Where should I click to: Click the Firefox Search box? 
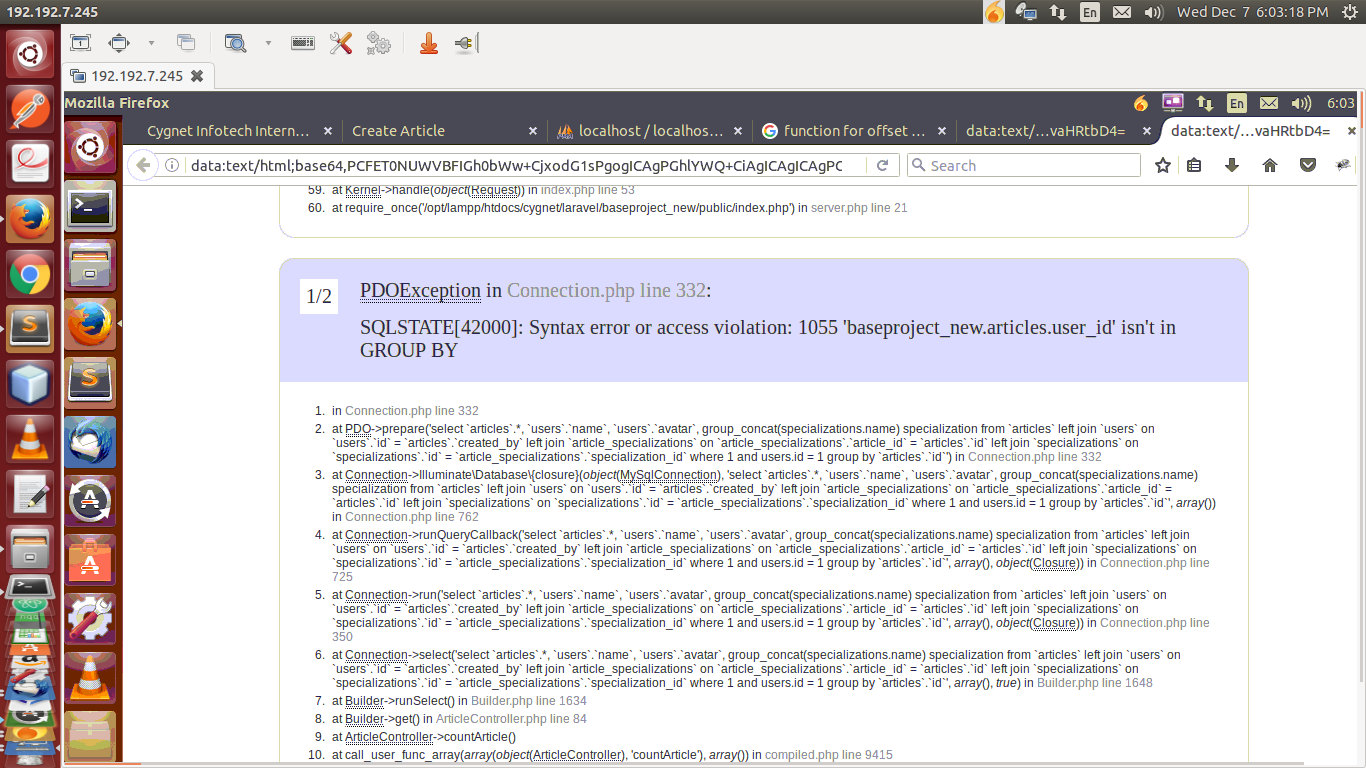pyautogui.click(x=1024, y=165)
